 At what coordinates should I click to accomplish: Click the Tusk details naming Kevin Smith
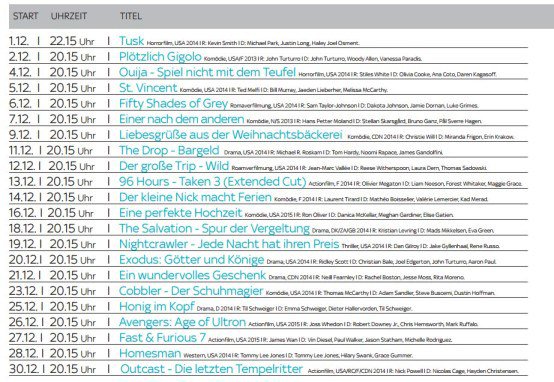pos(253,43)
